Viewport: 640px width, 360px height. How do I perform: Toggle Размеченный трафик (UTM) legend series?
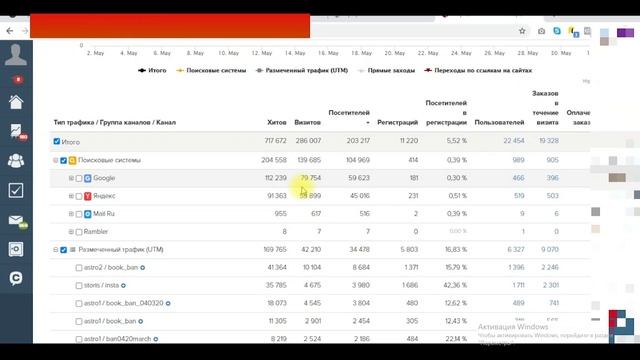302,70
